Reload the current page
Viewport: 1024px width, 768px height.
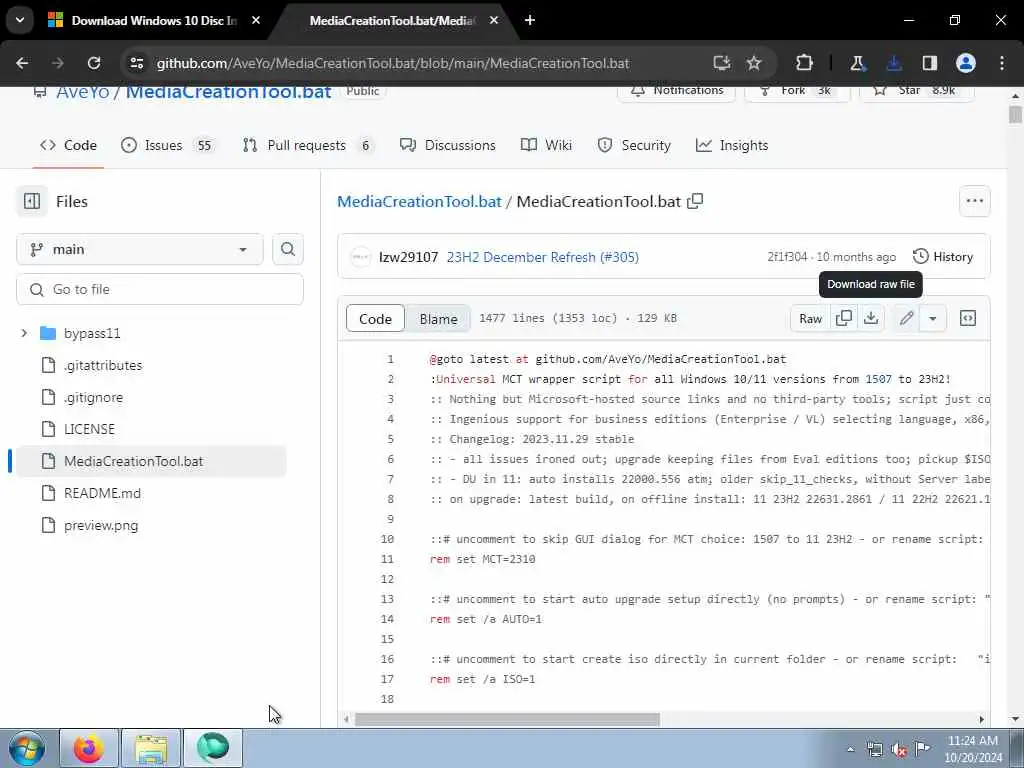(94, 63)
